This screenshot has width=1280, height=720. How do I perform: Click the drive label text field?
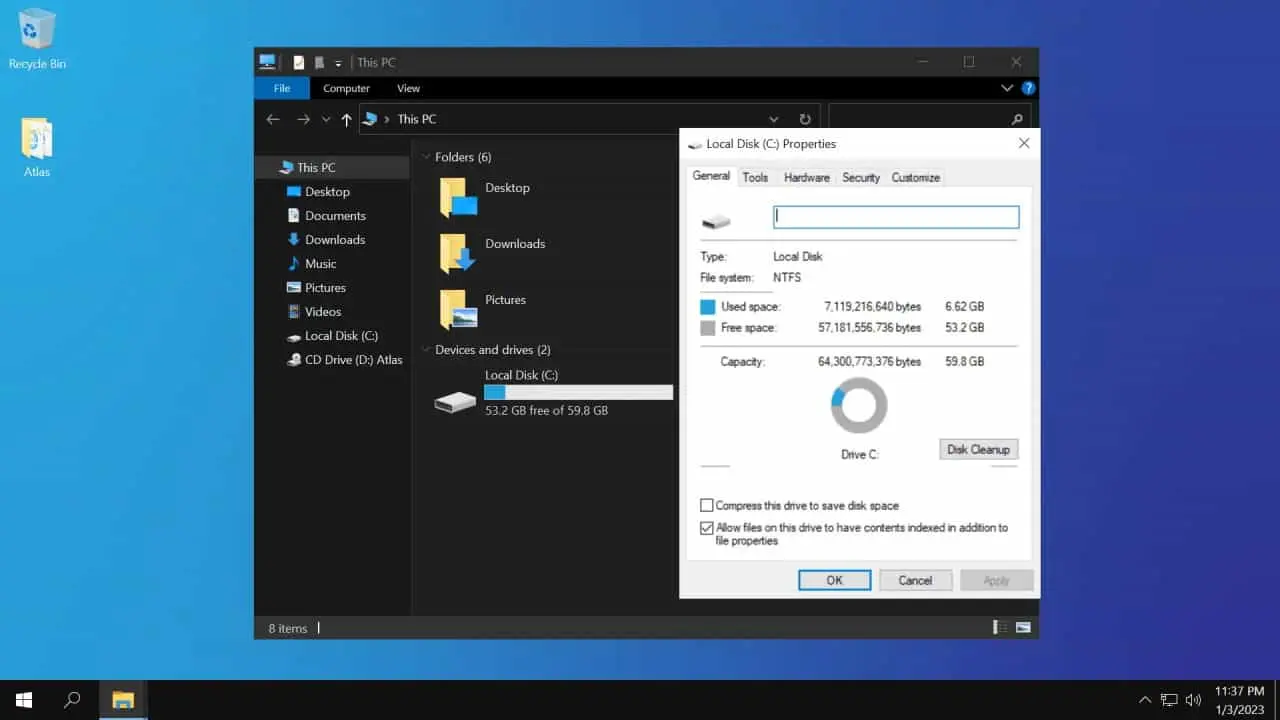point(896,216)
